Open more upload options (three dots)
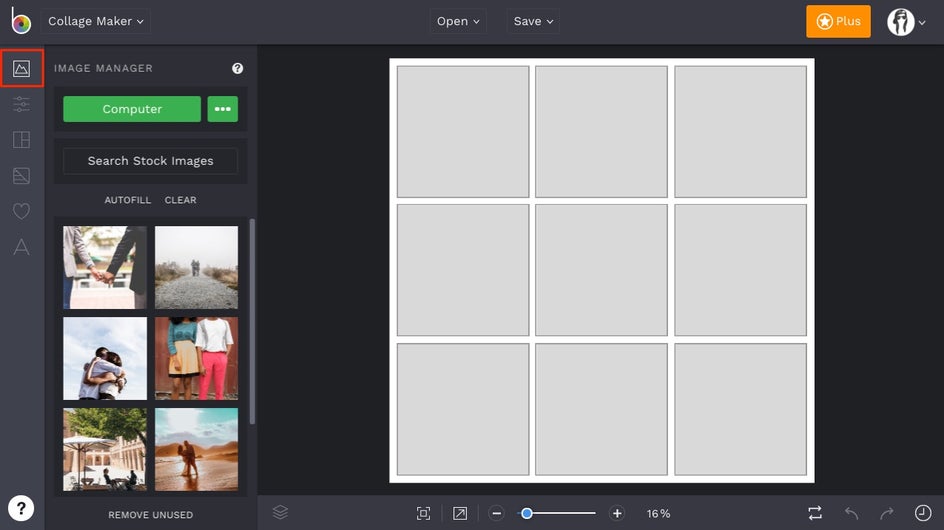 (x=223, y=109)
